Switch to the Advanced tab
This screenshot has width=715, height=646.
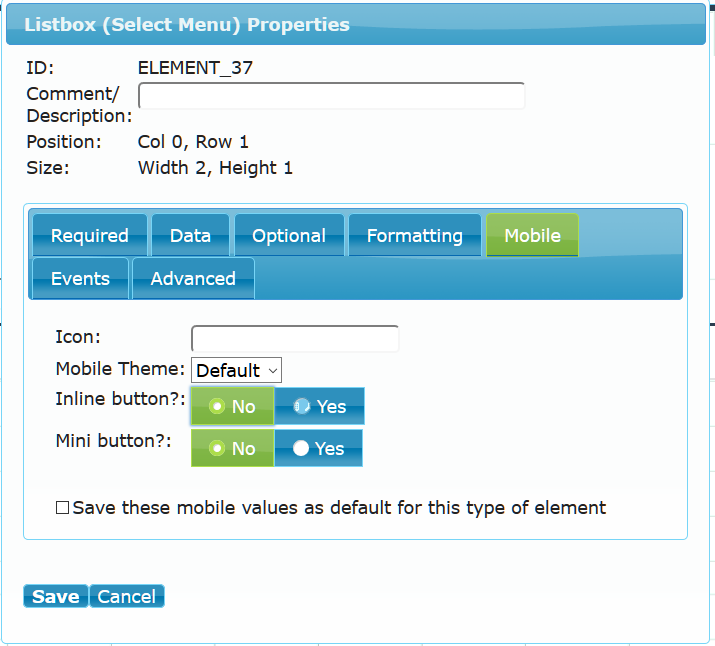(x=193, y=279)
